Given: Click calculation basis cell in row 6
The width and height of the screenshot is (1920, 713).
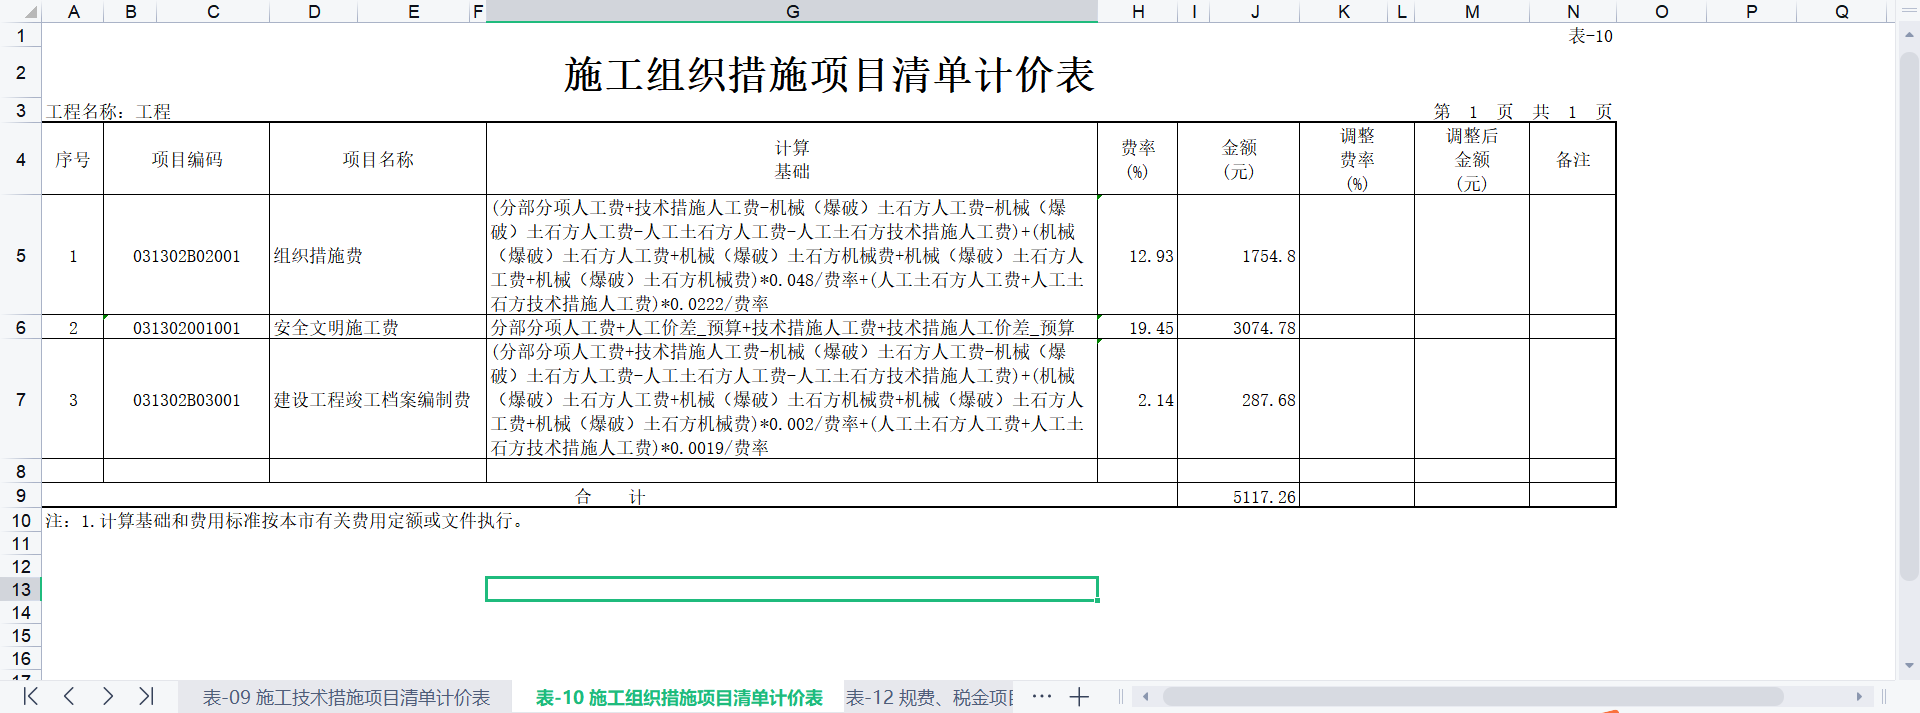Looking at the screenshot, I should [x=792, y=328].
